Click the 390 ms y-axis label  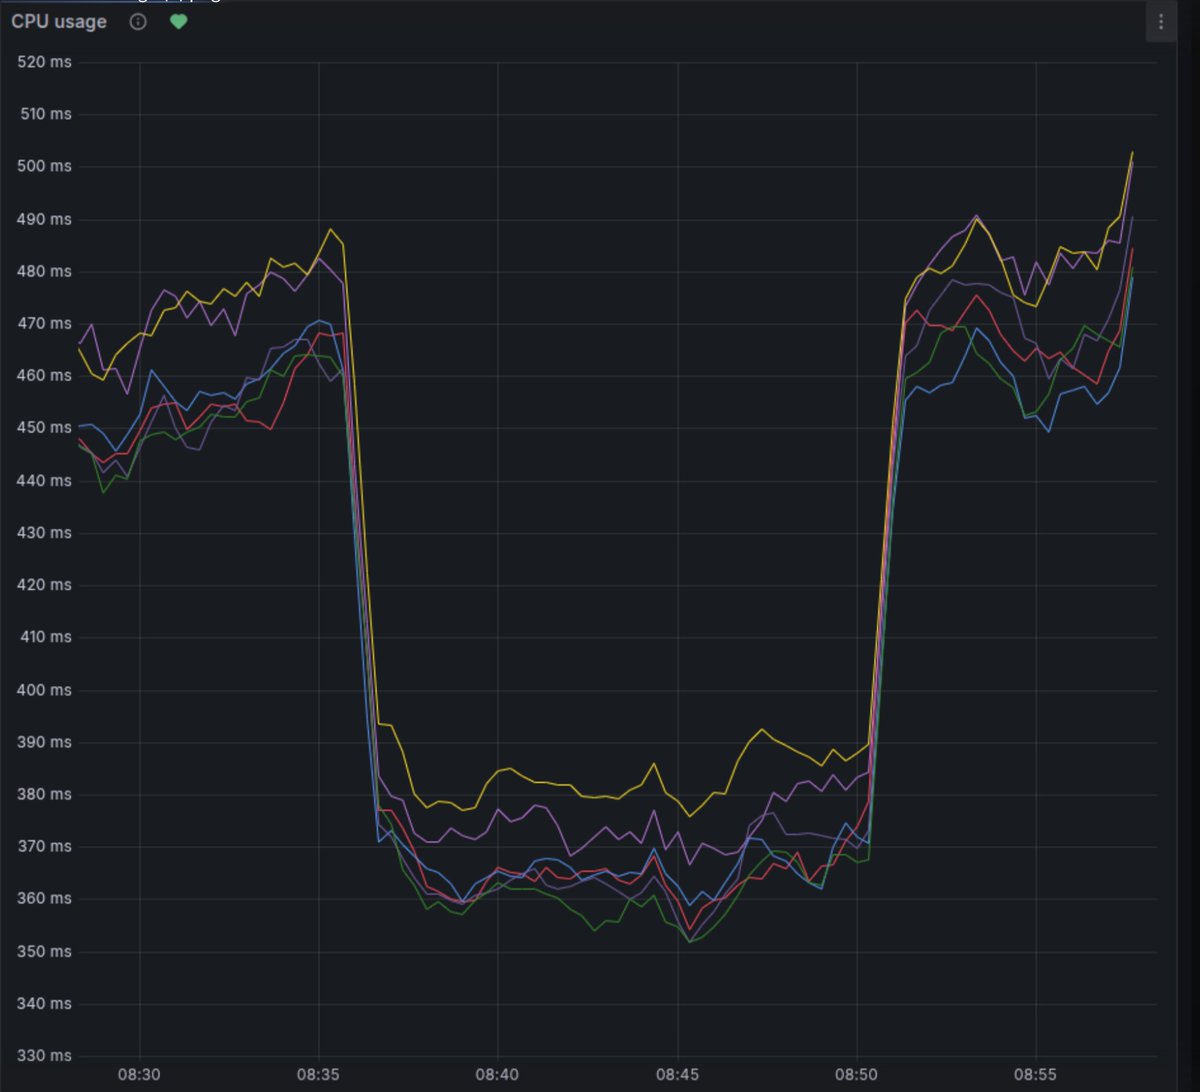click(46, 742)
